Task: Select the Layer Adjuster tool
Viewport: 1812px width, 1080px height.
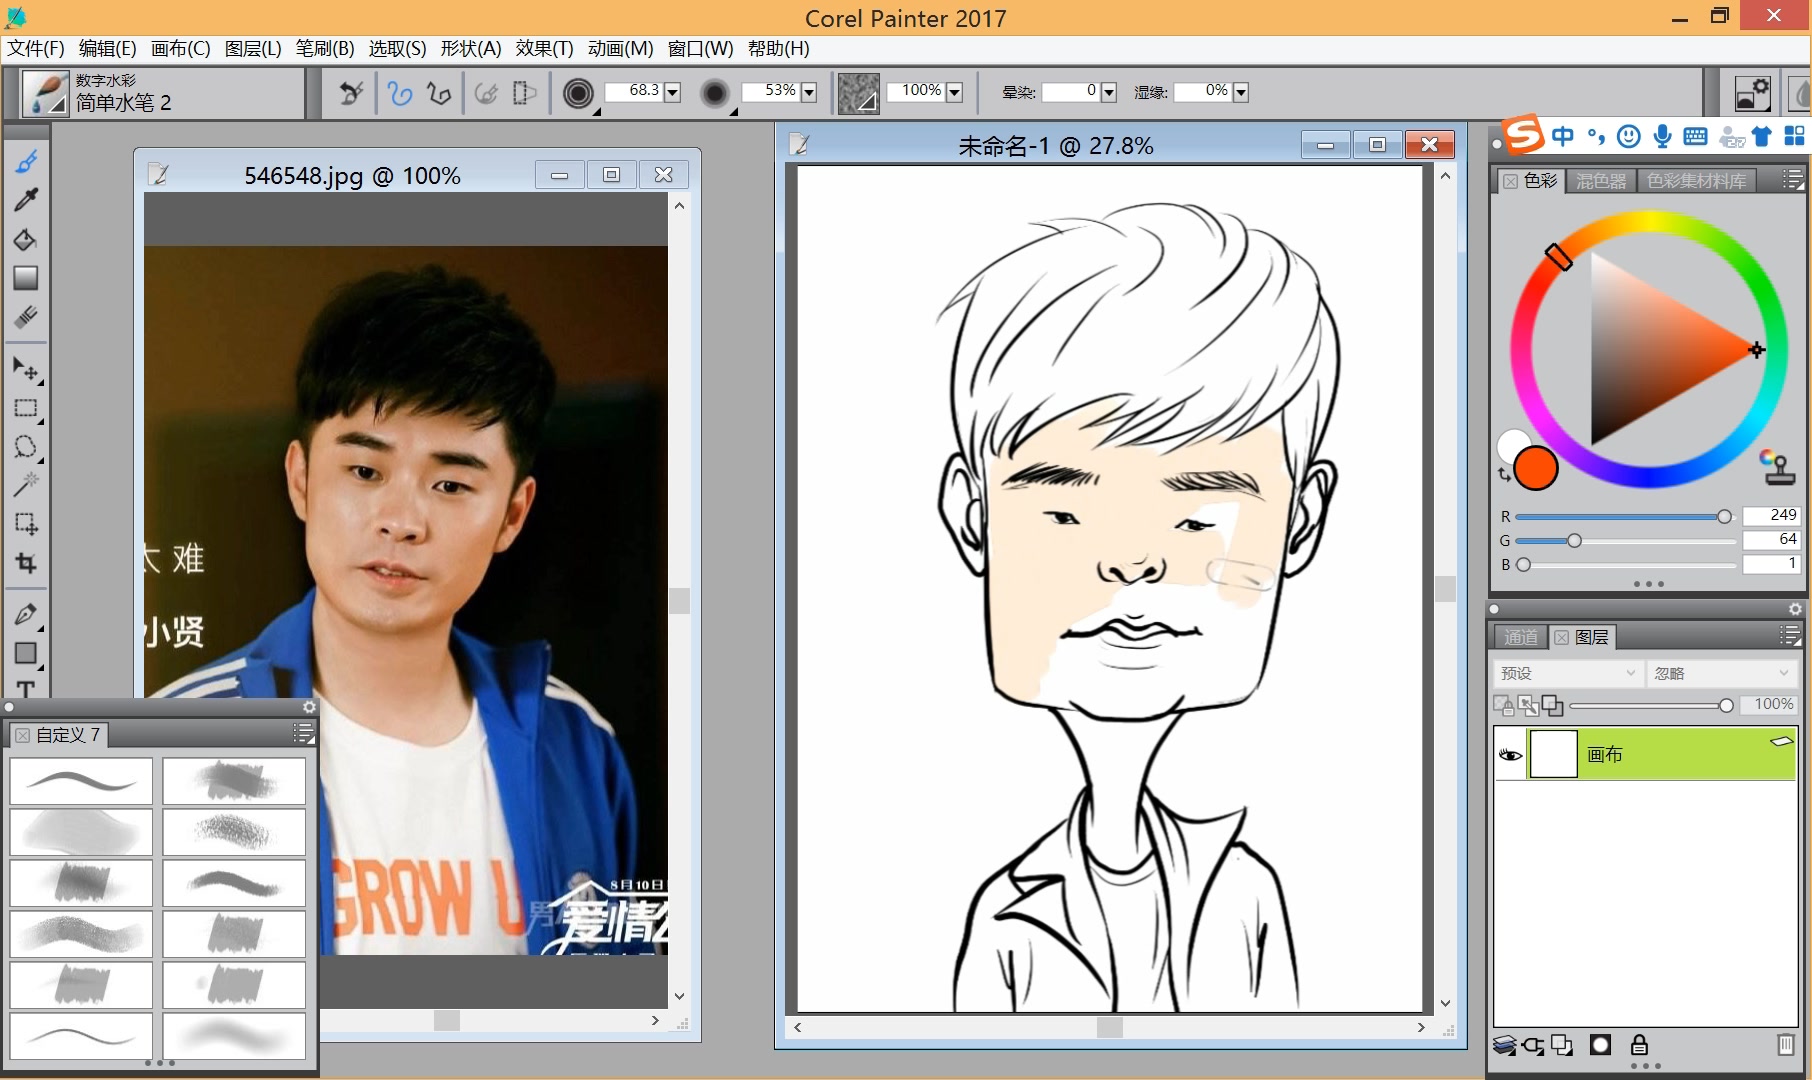Action: 26,369
